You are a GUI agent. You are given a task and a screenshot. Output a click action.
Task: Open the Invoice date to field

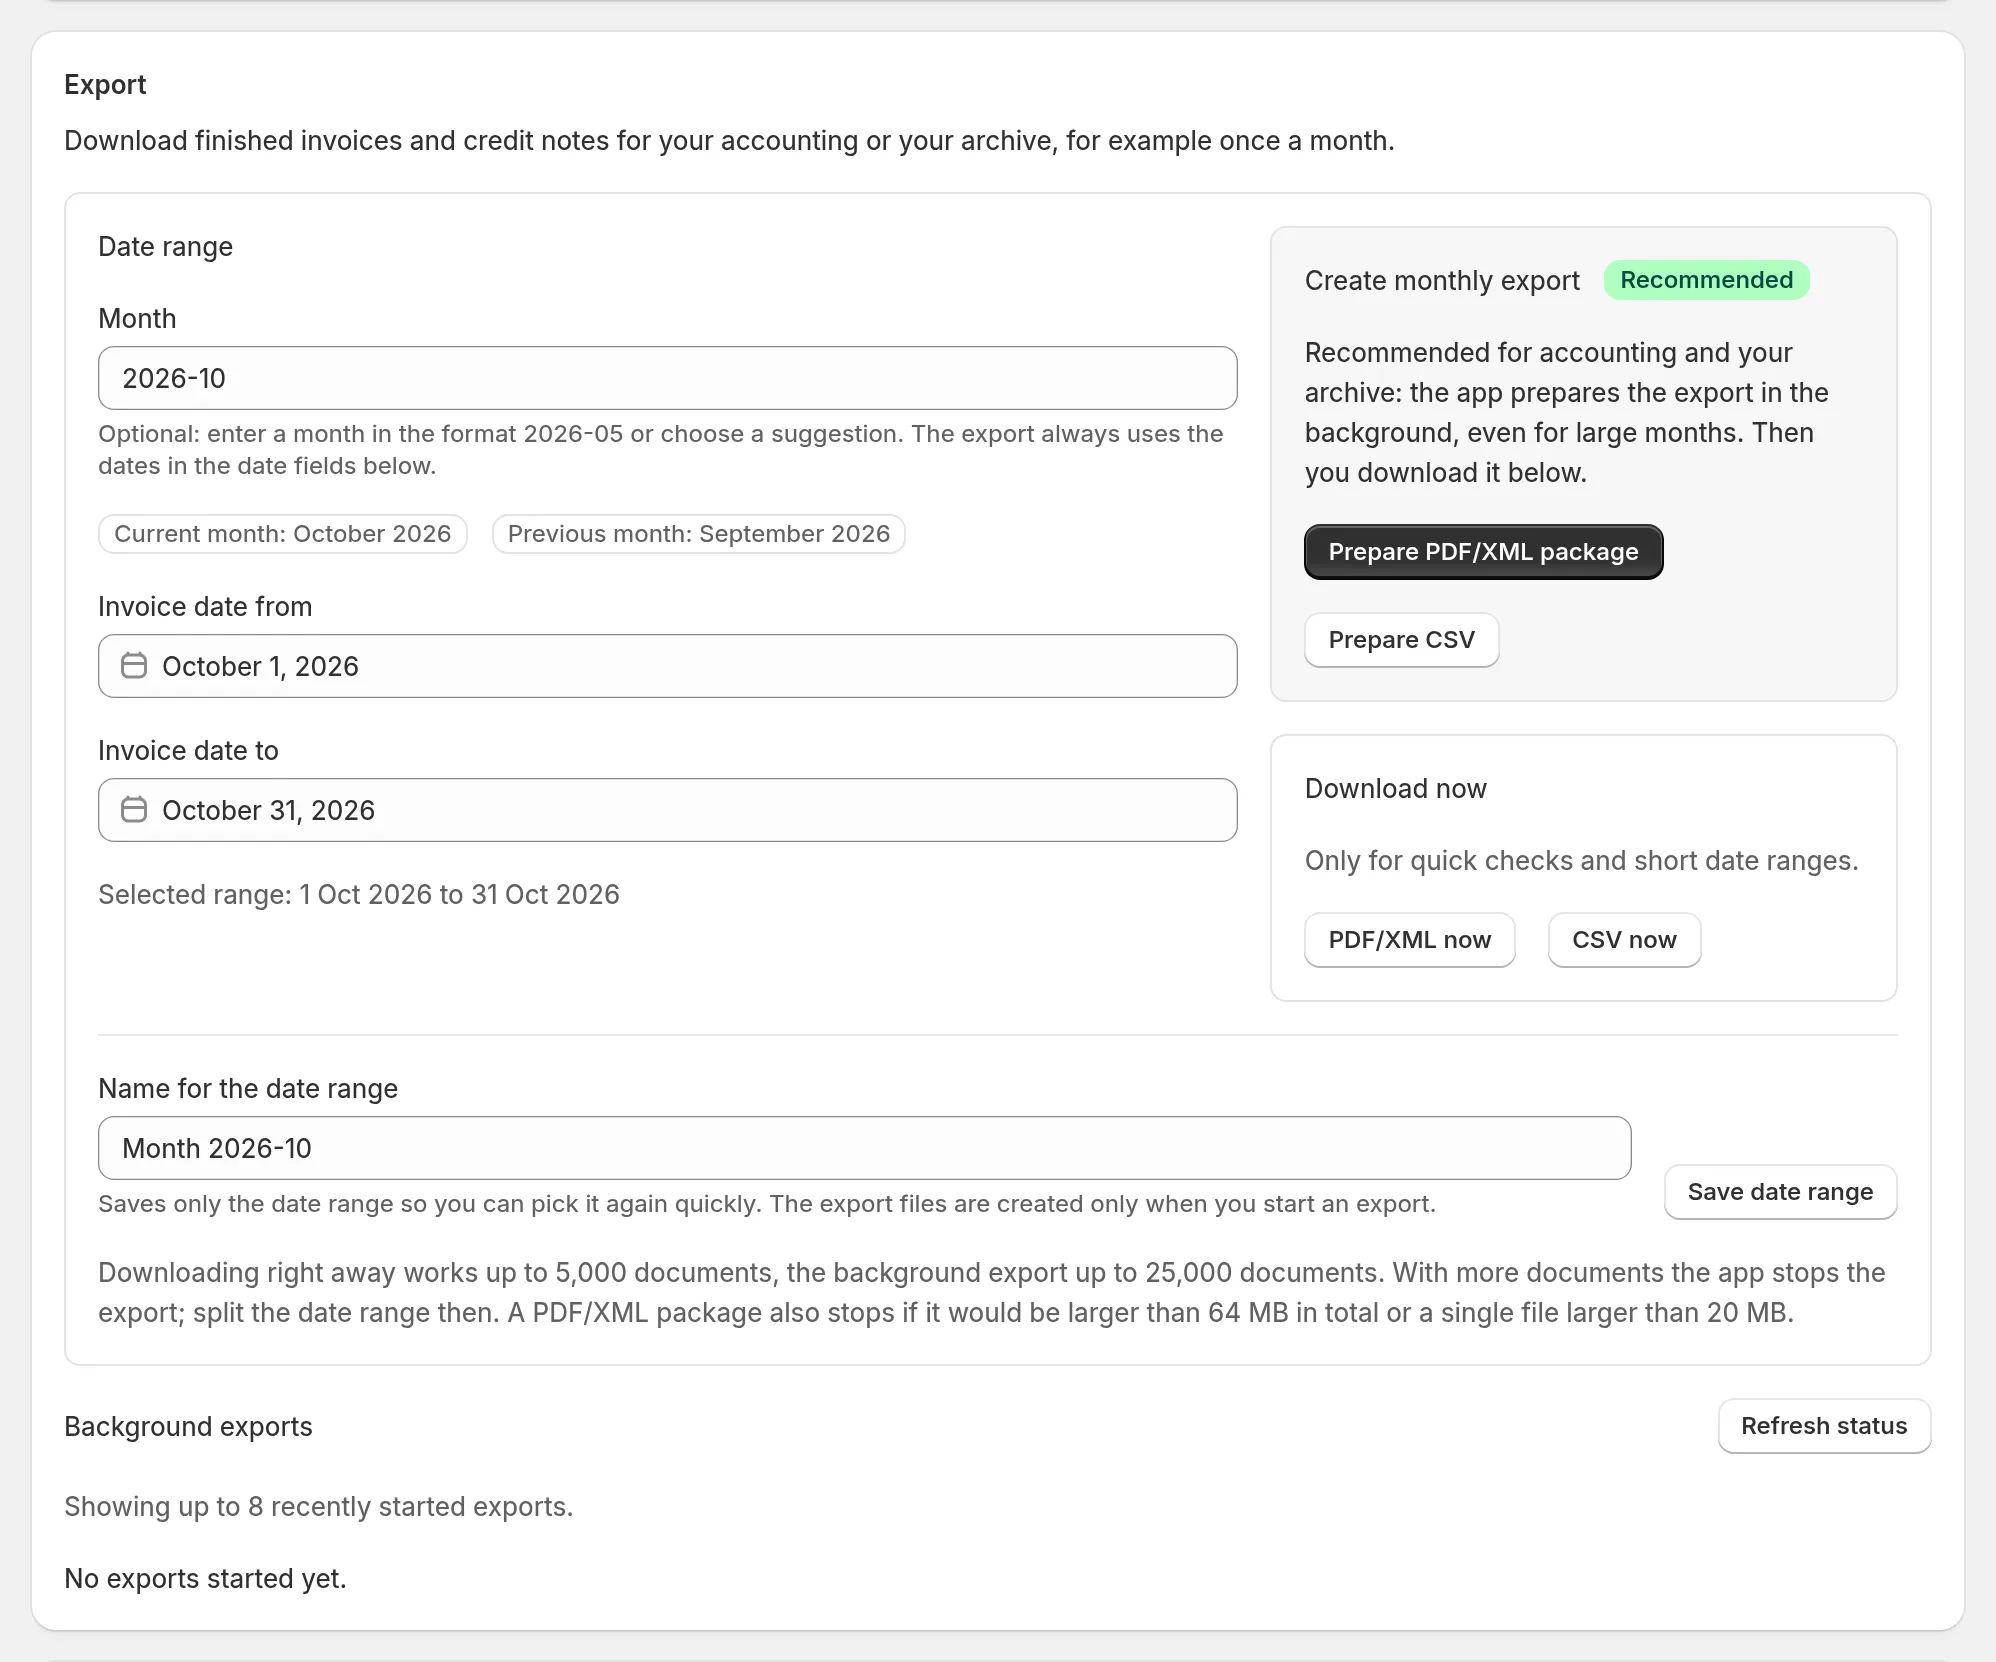pyautogui.click(x=668, y=810)
